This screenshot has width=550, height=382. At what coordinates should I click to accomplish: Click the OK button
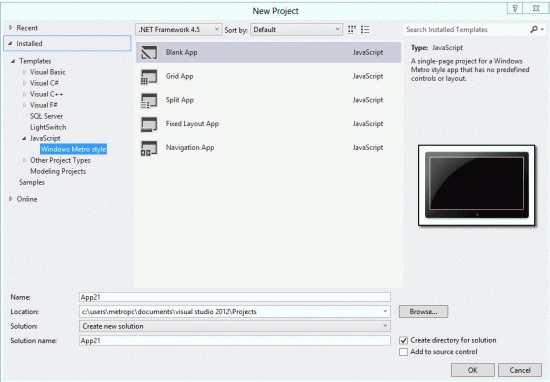point(472,370)
